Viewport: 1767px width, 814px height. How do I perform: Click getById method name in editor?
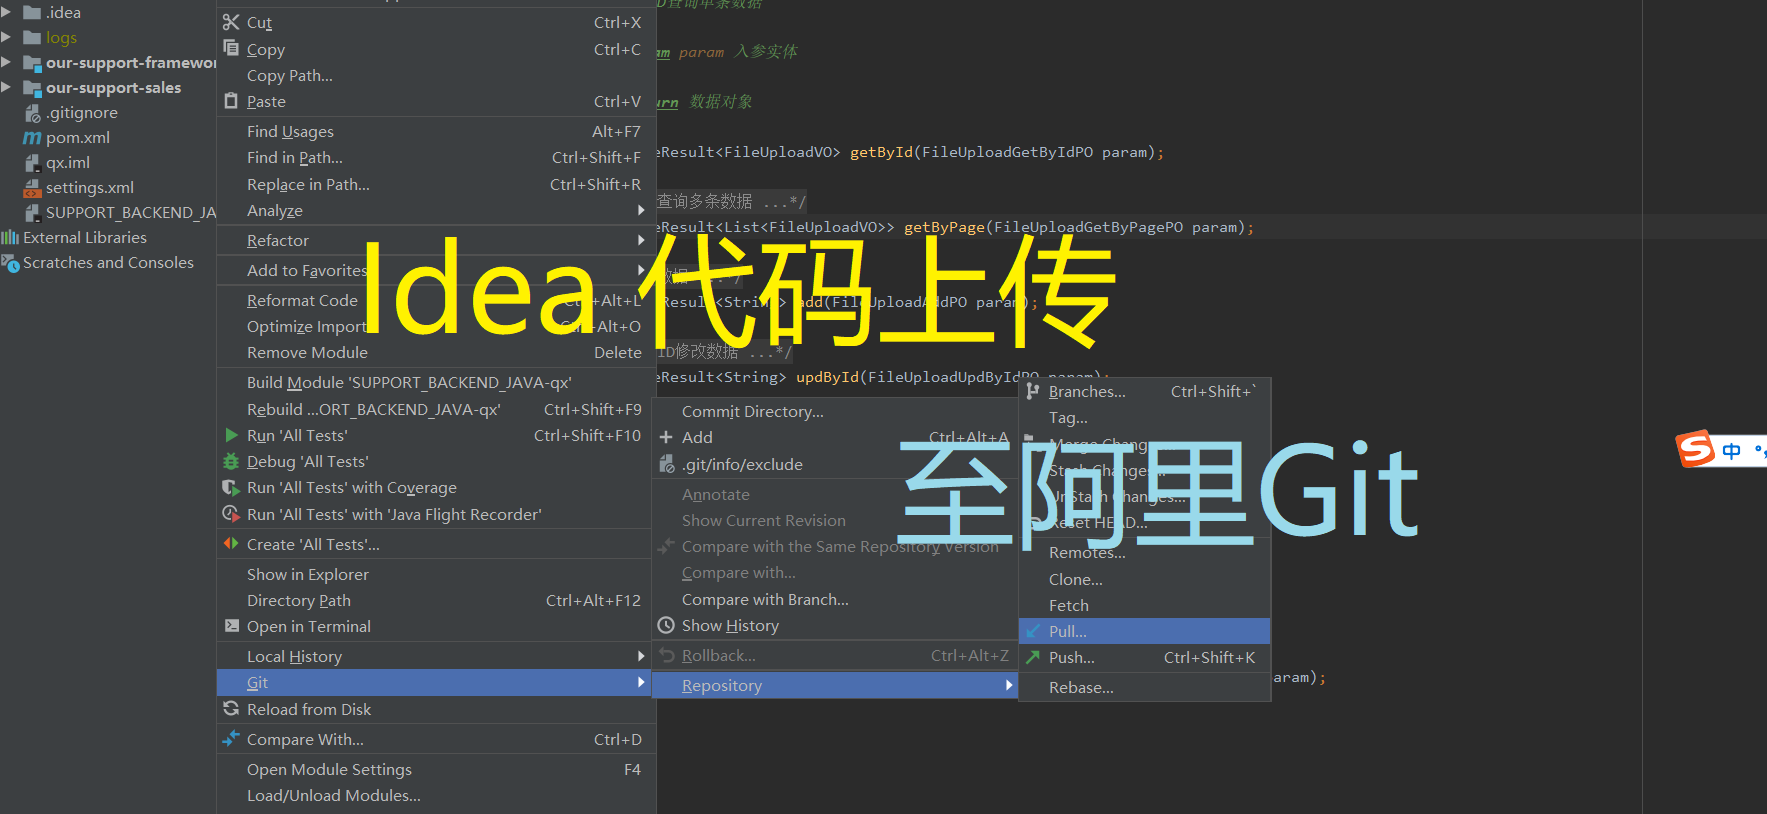(x=881, y=152)
